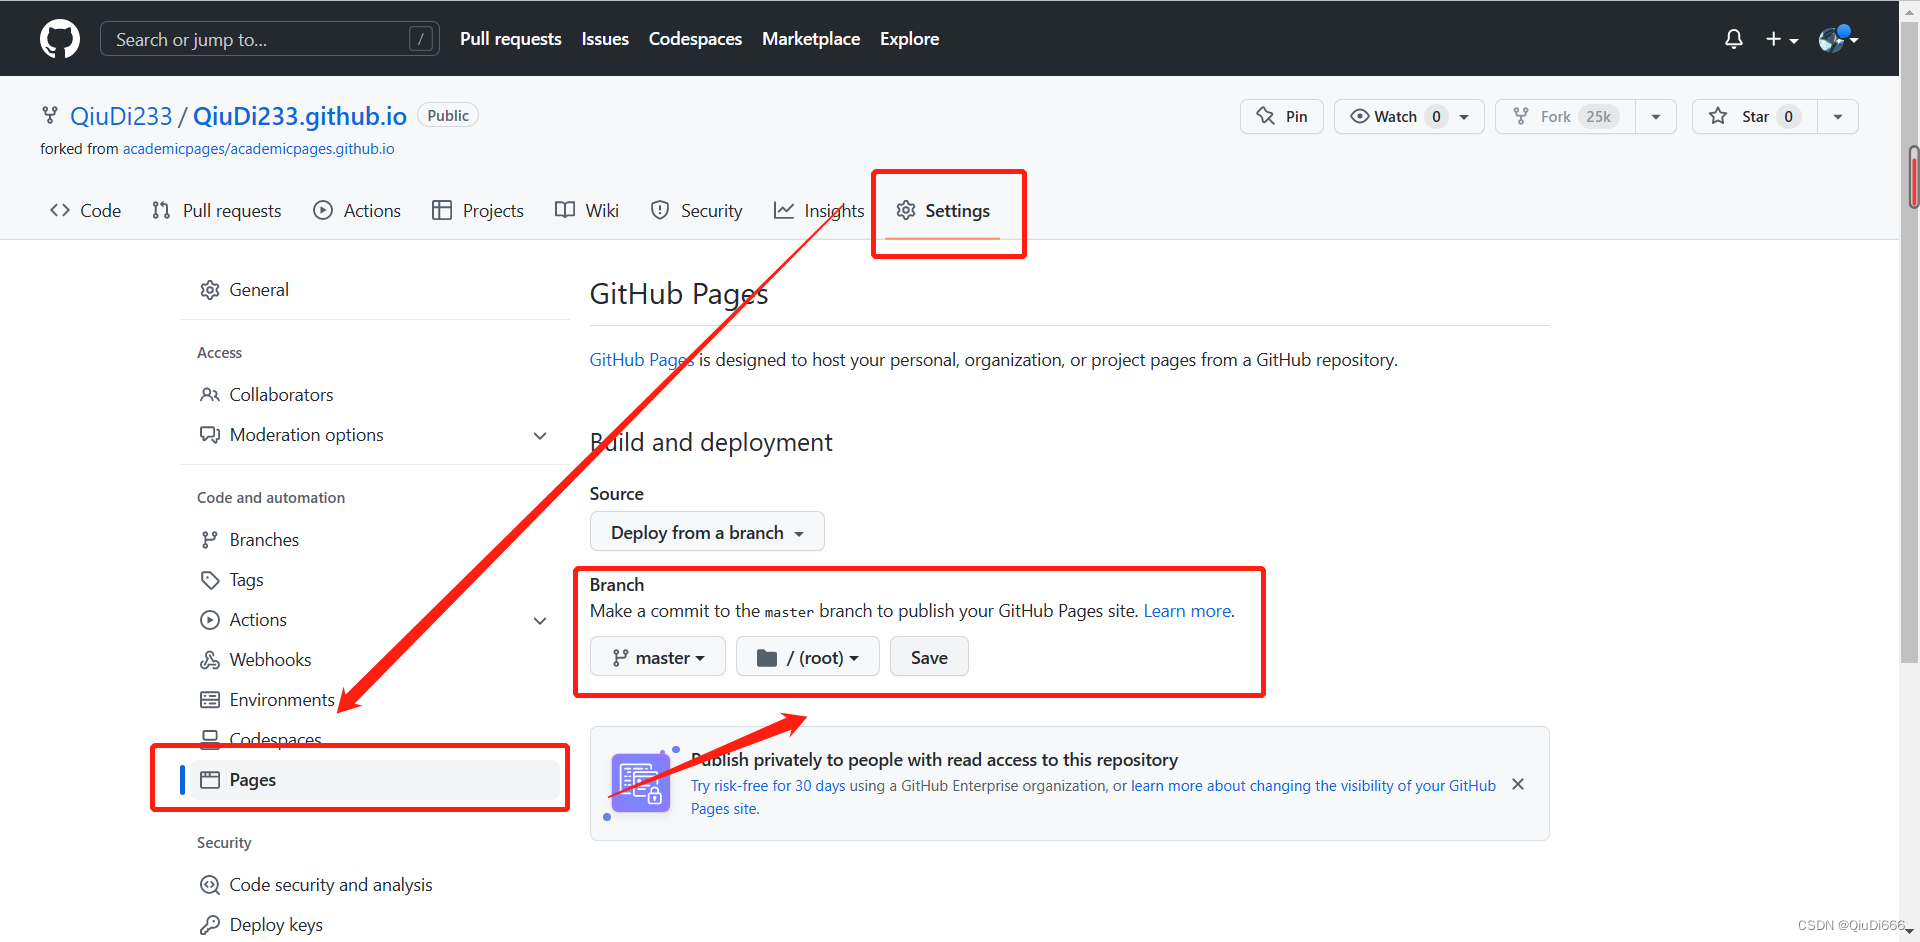Open Pull requests in the top navigation

click(510, 39)
